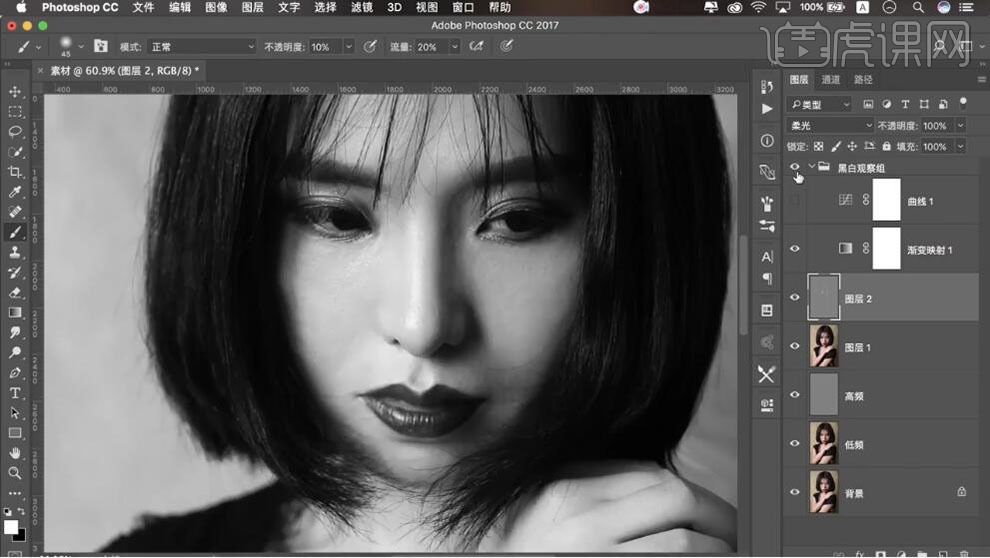Click the 图层 1 layer thumbnail

point(825,346)
